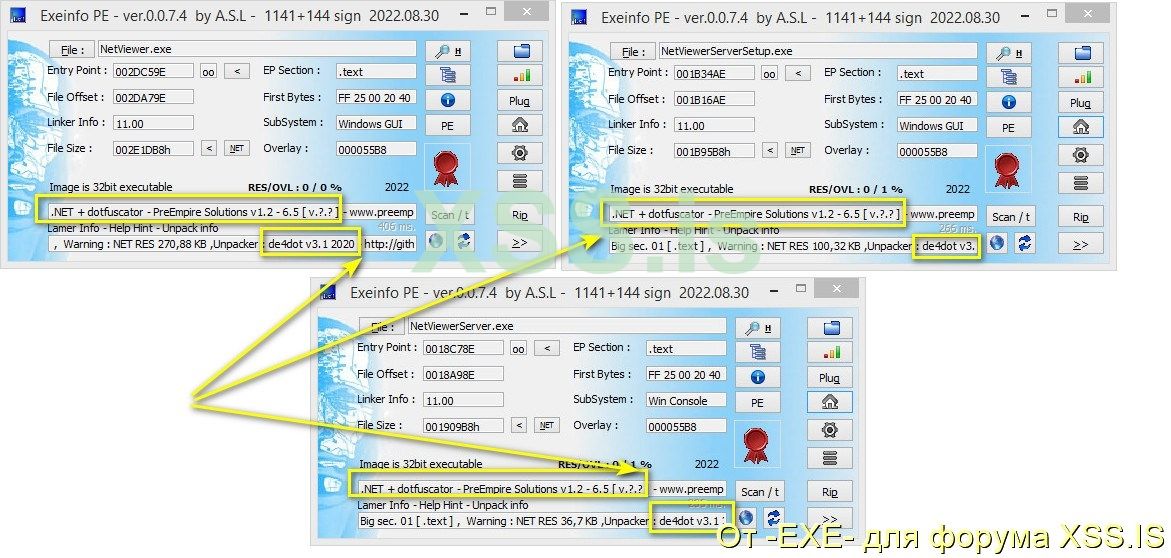Image resolution: width=1171 pixels, height=558 pixels.
Task: Click oo button in NetViewer.exe window
Action: (209, 72)
